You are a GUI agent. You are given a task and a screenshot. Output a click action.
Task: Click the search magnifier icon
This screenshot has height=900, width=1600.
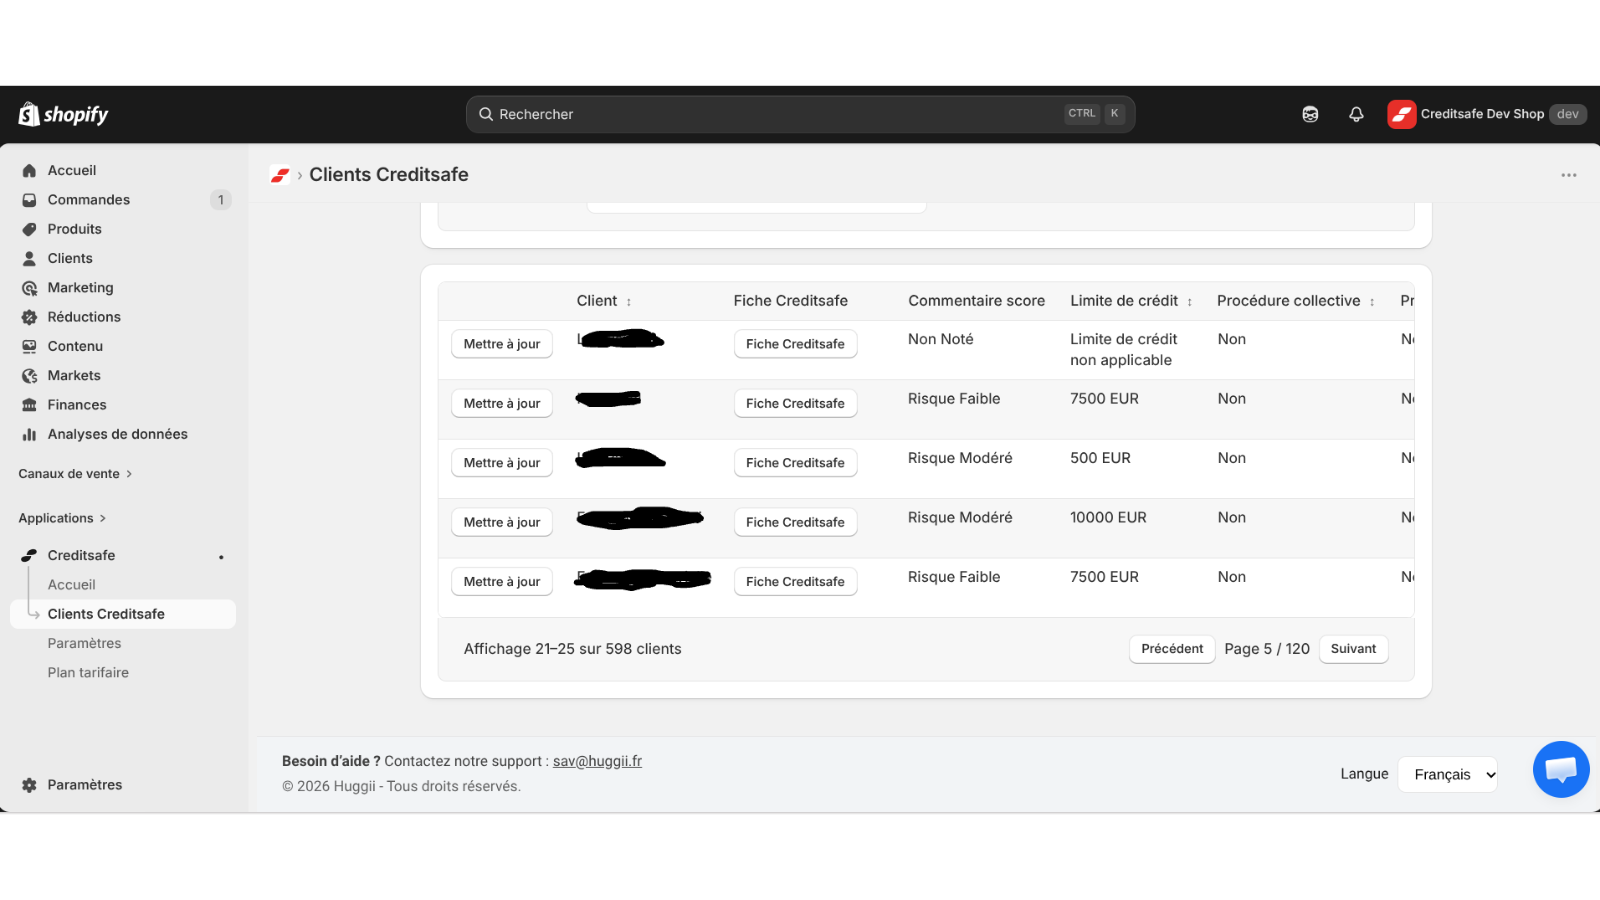486,114
